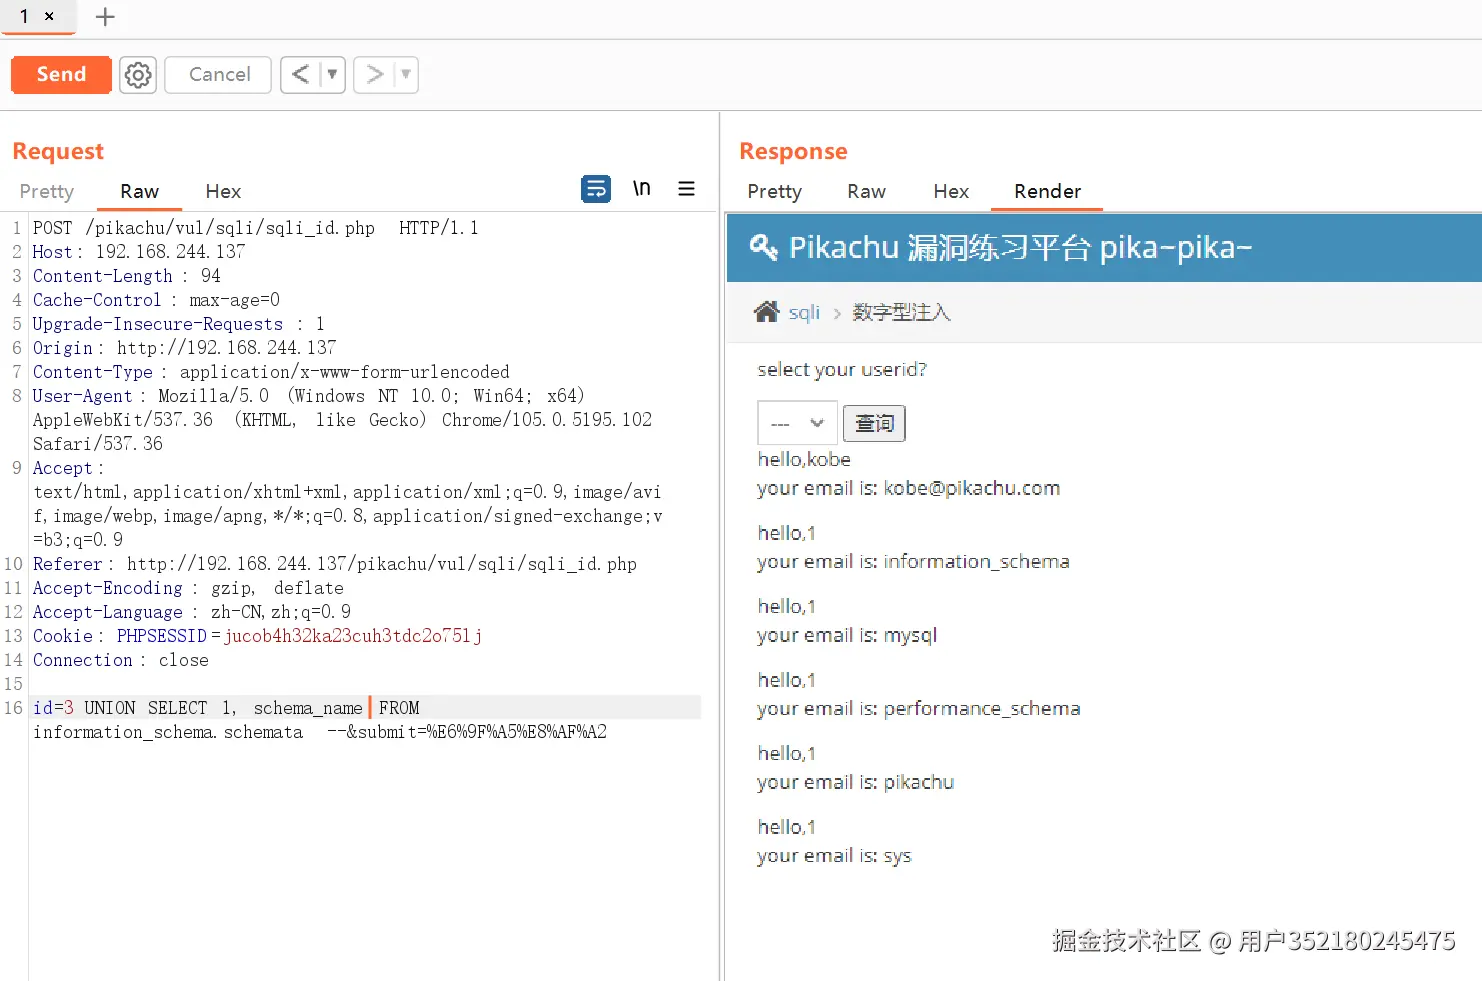Image resolution: width=1482 pixels, height=981 pixels.
Task: Toggle the word wrap icon in Request
Action: (x=596, y=188)
